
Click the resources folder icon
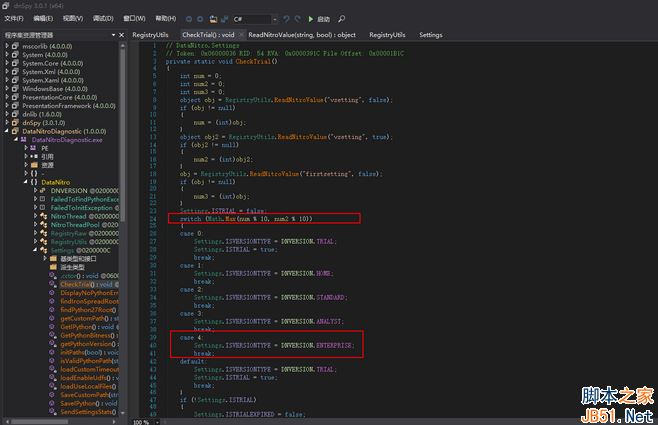[34, 165]
